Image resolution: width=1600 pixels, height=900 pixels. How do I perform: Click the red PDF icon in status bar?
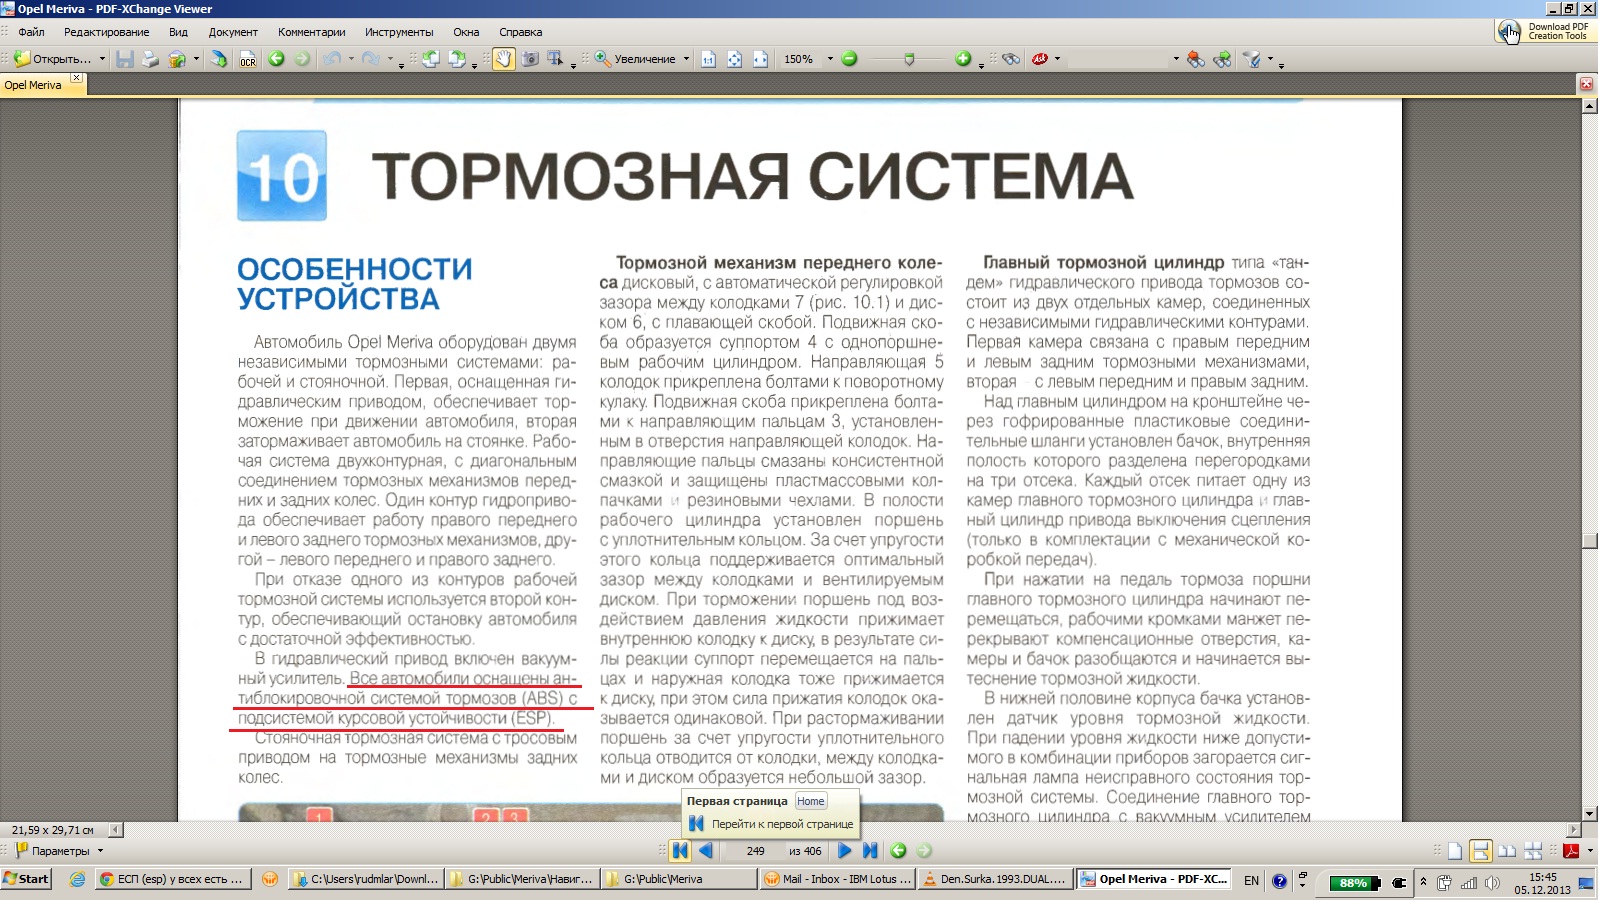click(x=1571, y=851)
